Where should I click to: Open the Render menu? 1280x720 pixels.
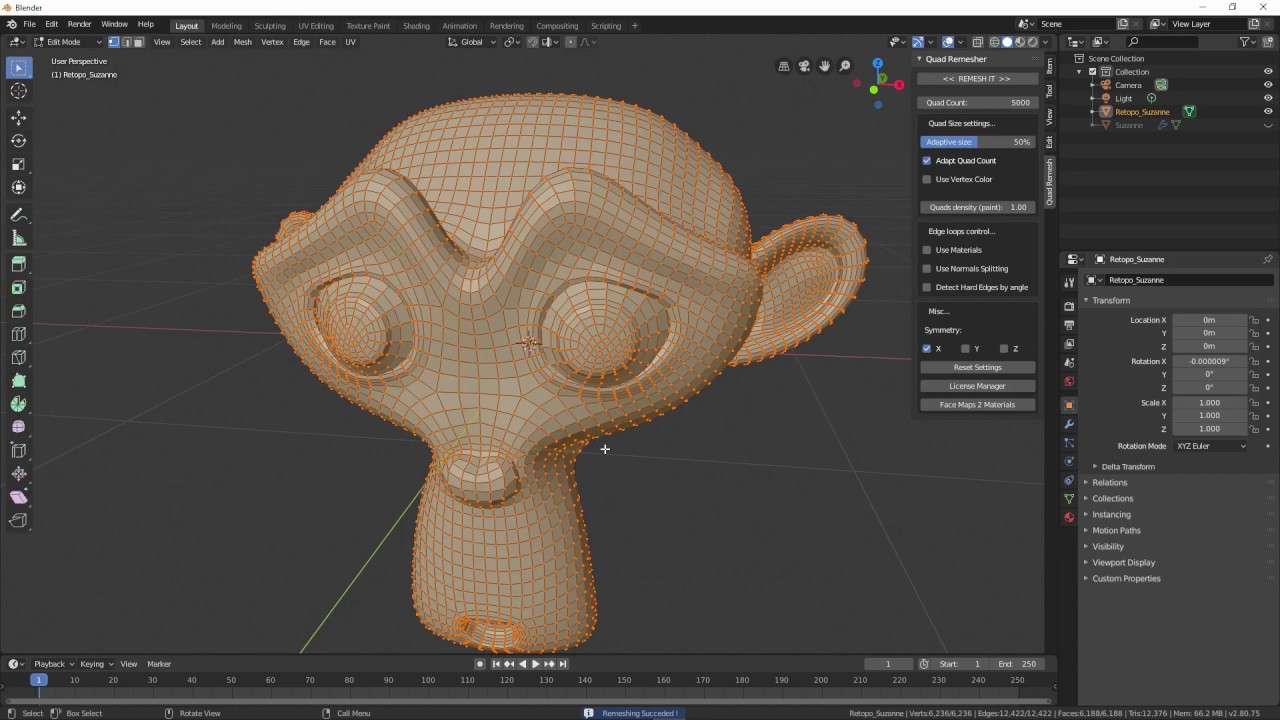click(80, 24)
